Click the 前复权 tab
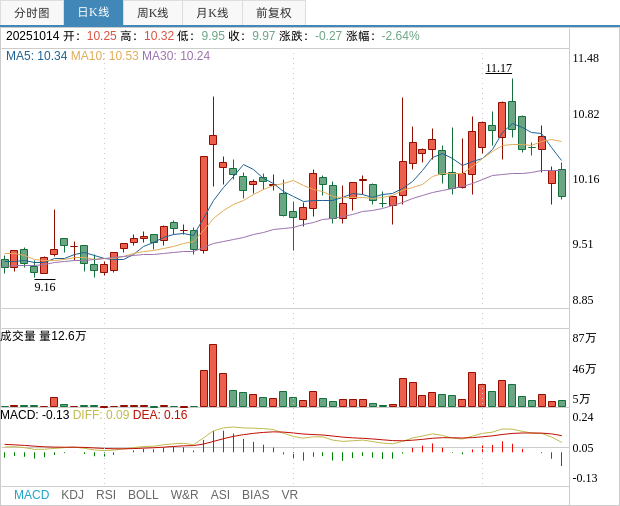The image size is (620, 506). tap(274, 13)
